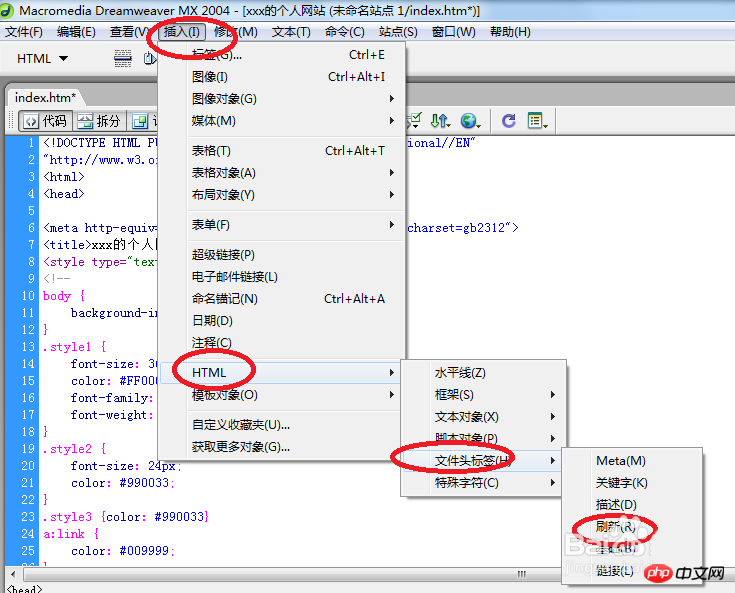Expand the 框架(S) submenu

(x=483, y=395)
